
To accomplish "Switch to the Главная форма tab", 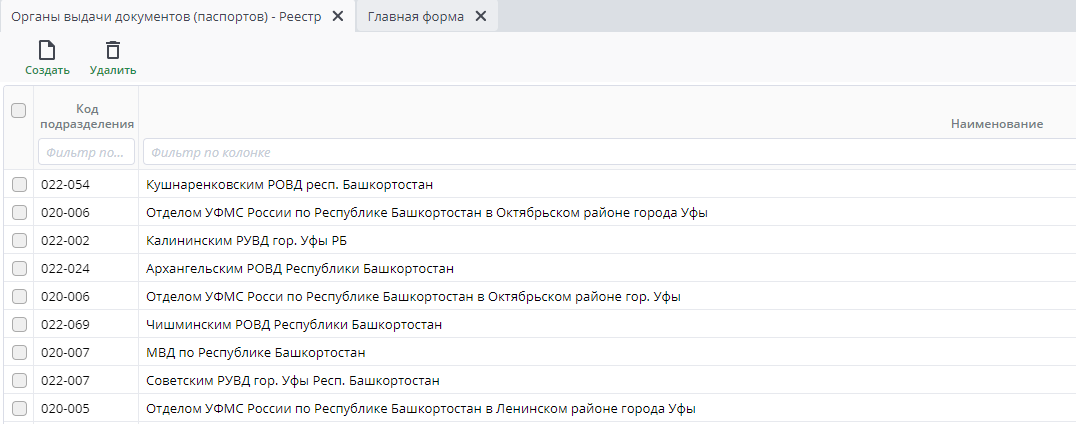I will [x=415, y=16].
